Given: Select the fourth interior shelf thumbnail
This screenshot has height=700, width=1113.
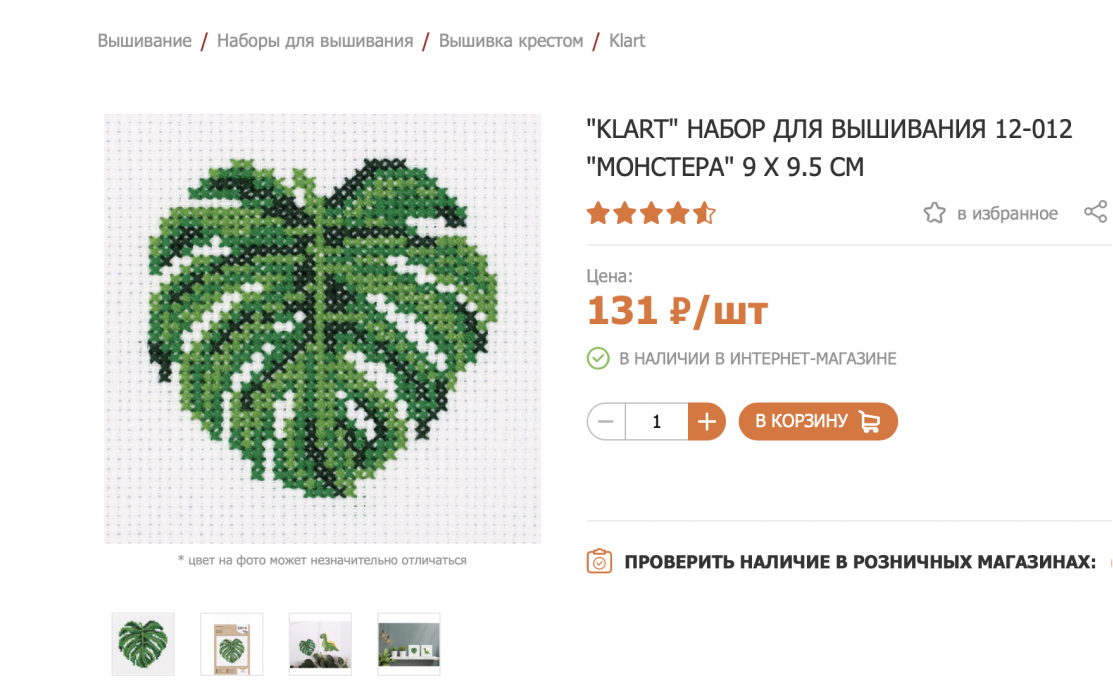Looking at the screenshot, I should [409, 644].
